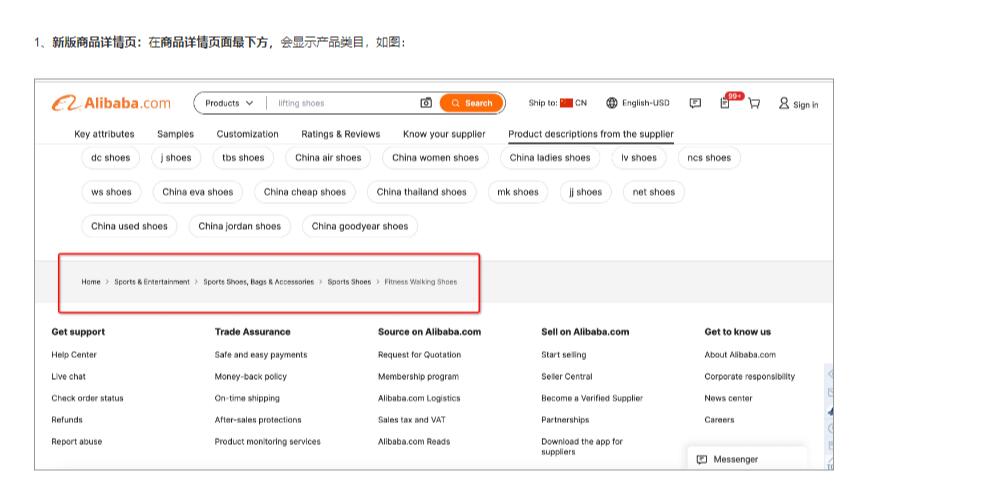Switch to the Ratings & Reviews tab

[x=341, y=134]
